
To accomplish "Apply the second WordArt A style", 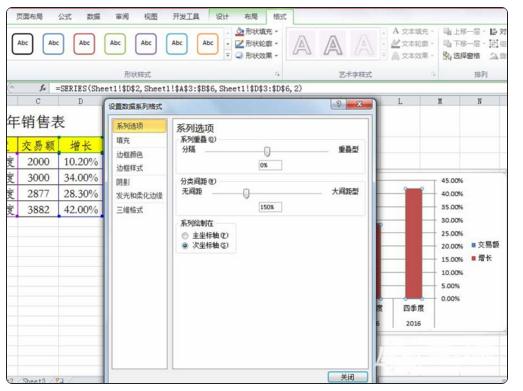I will point(333,45).
